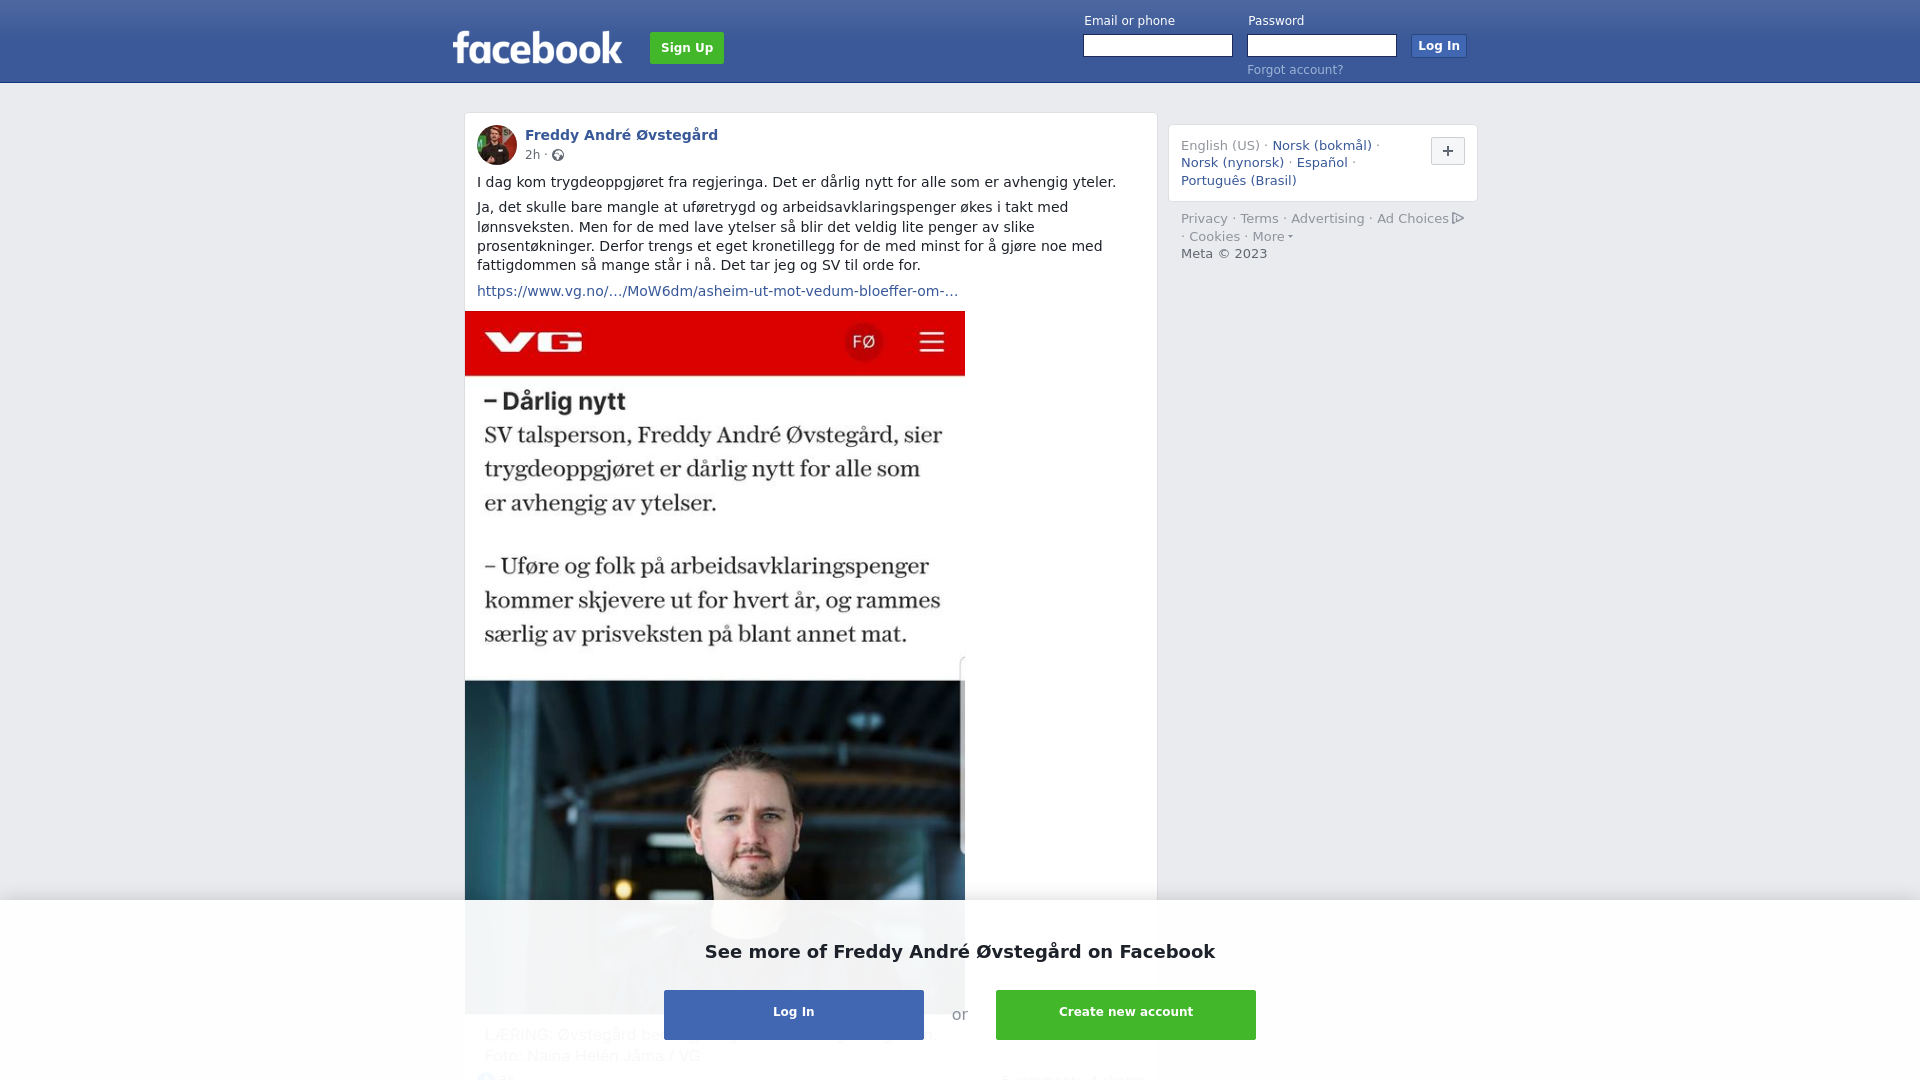The height and width of the screenshot is (1080, 1920).
Task: Click Create new account button
Action: tap(1126, 1015)
